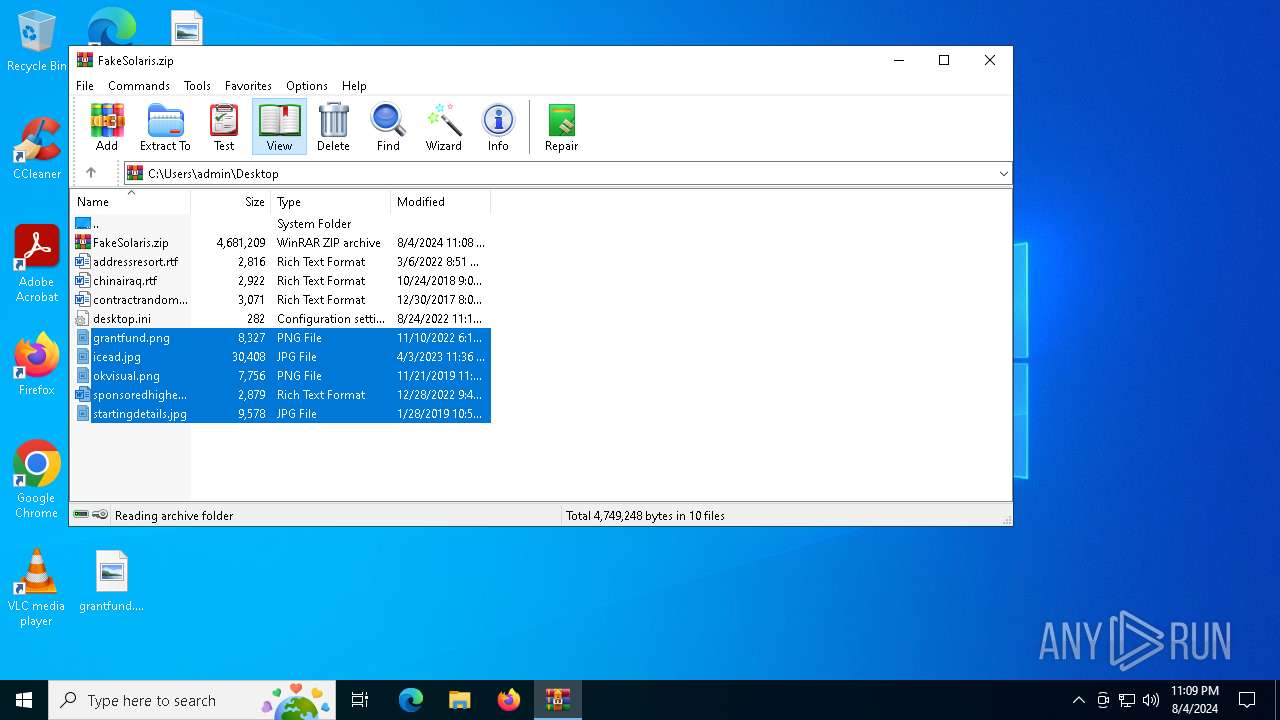This screenshot has height=720, width=1280.
Task: Open Adobe Acrobat desktop shortcut
Action: coord(37,263)
